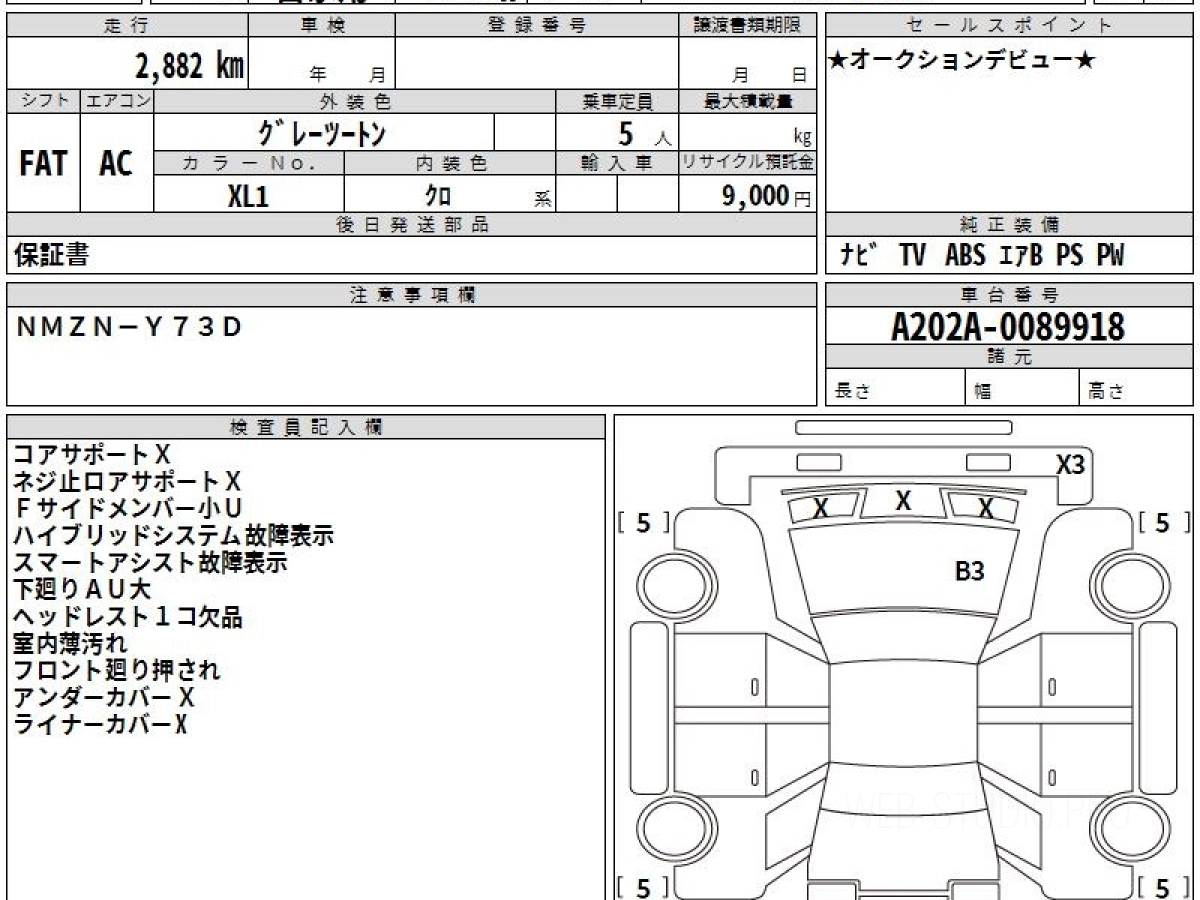Select the 乗車定員 header

coord(617,101)
